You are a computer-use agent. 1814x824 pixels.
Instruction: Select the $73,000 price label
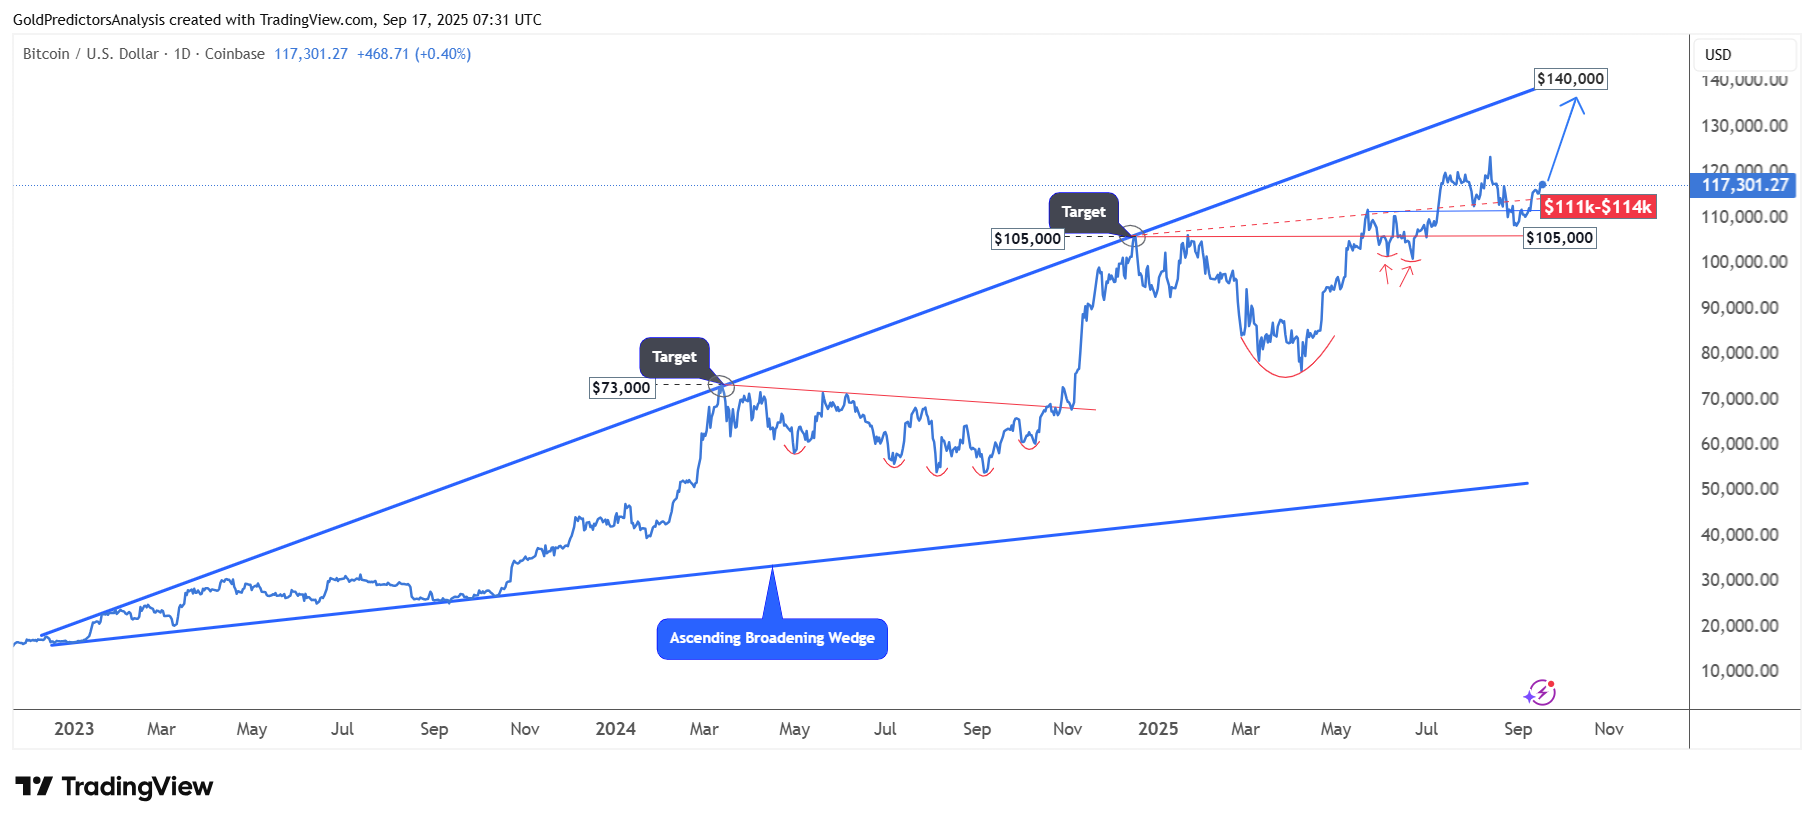click(621, 388)
